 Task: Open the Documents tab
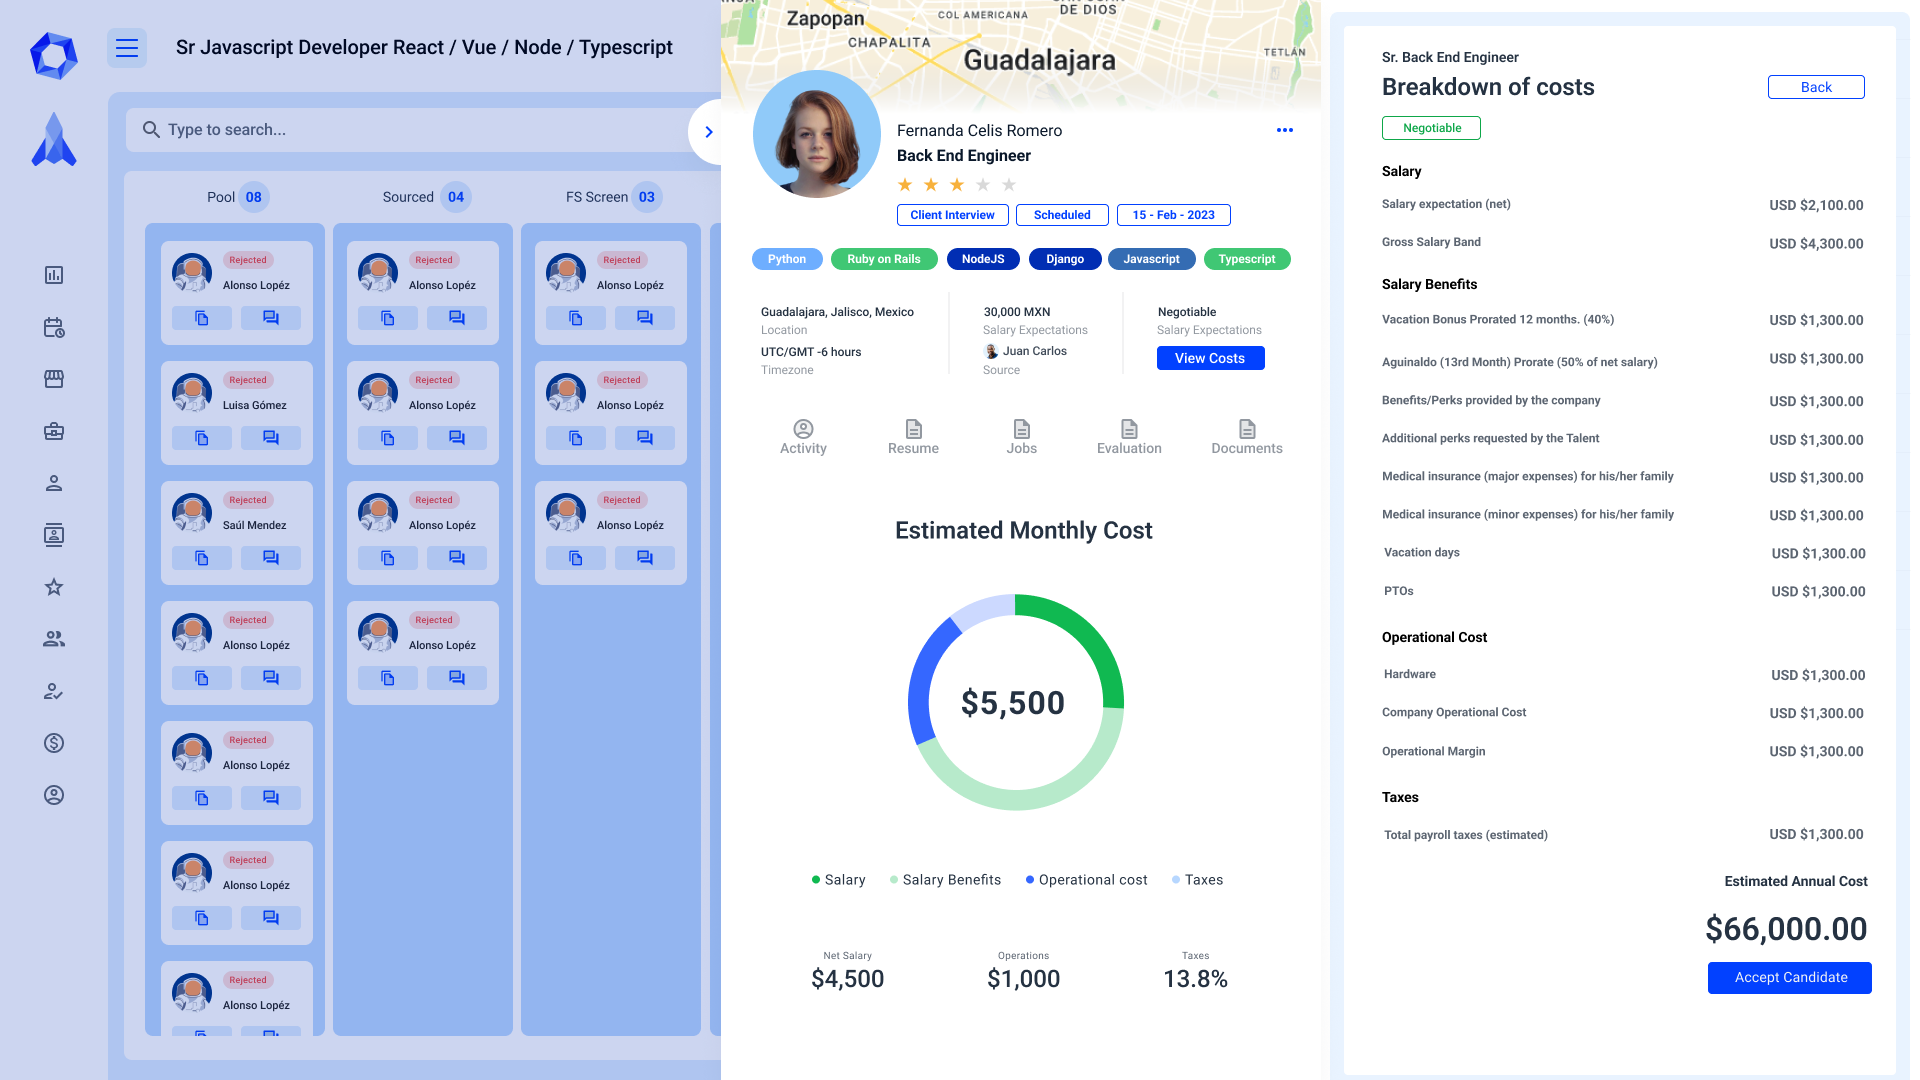pos(1246,437)
